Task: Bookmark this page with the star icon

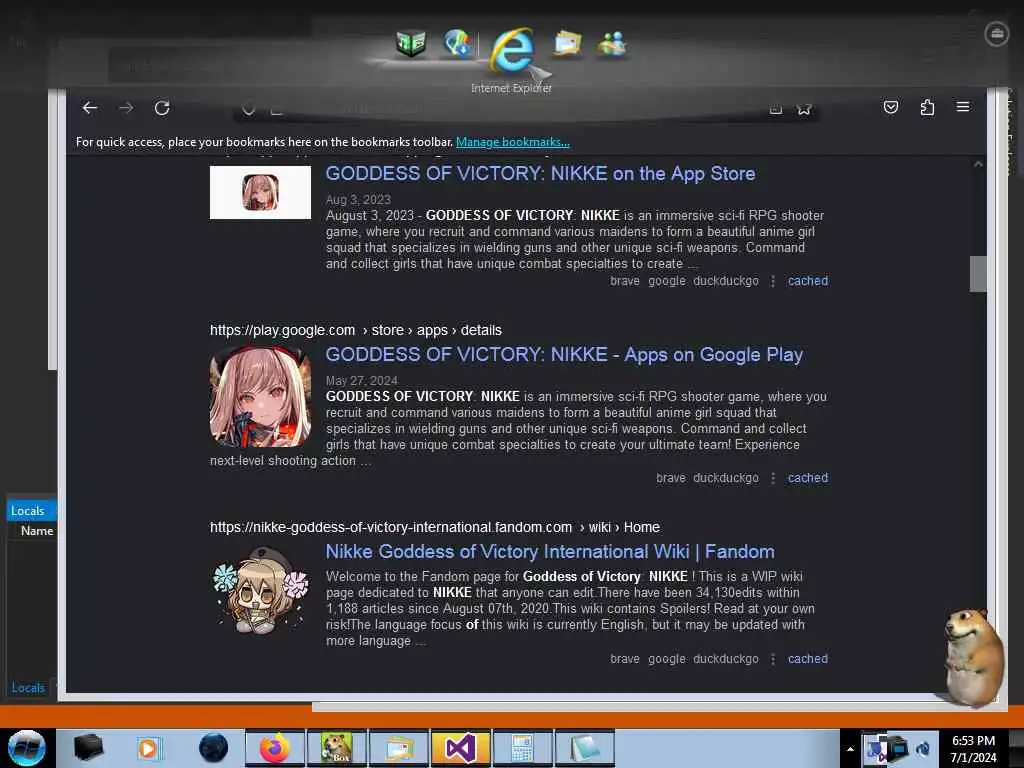Action: coord(804,108)
